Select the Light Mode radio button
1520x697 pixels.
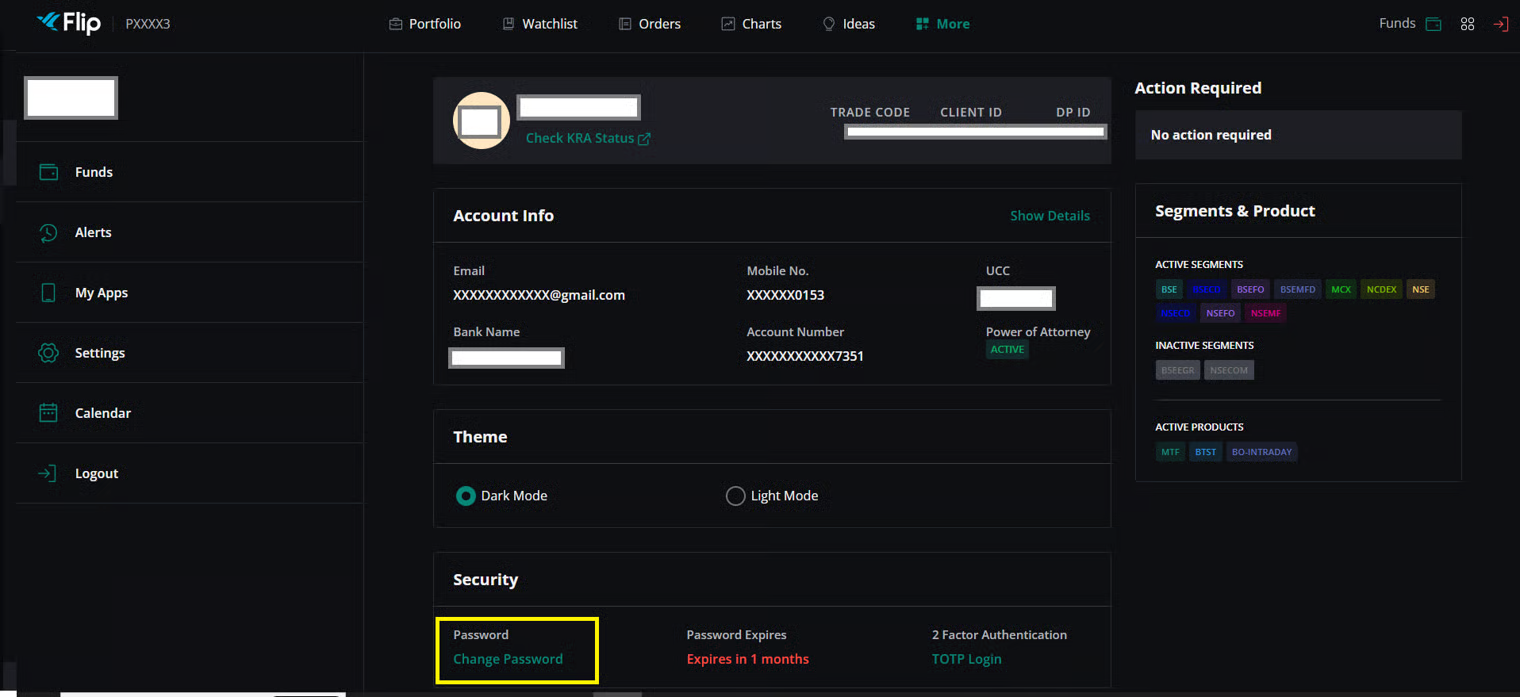coord(735,496)
